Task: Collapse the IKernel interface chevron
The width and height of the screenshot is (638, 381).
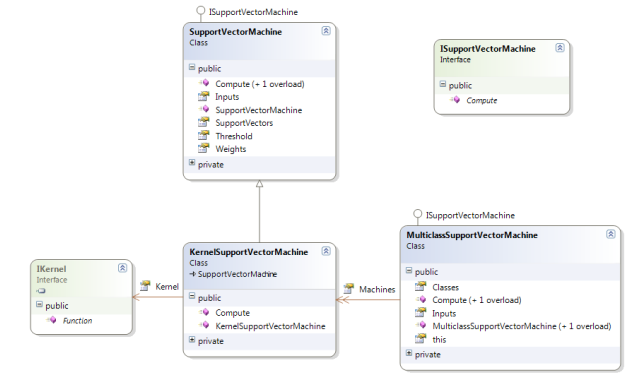Action: (x=122, y=268)
